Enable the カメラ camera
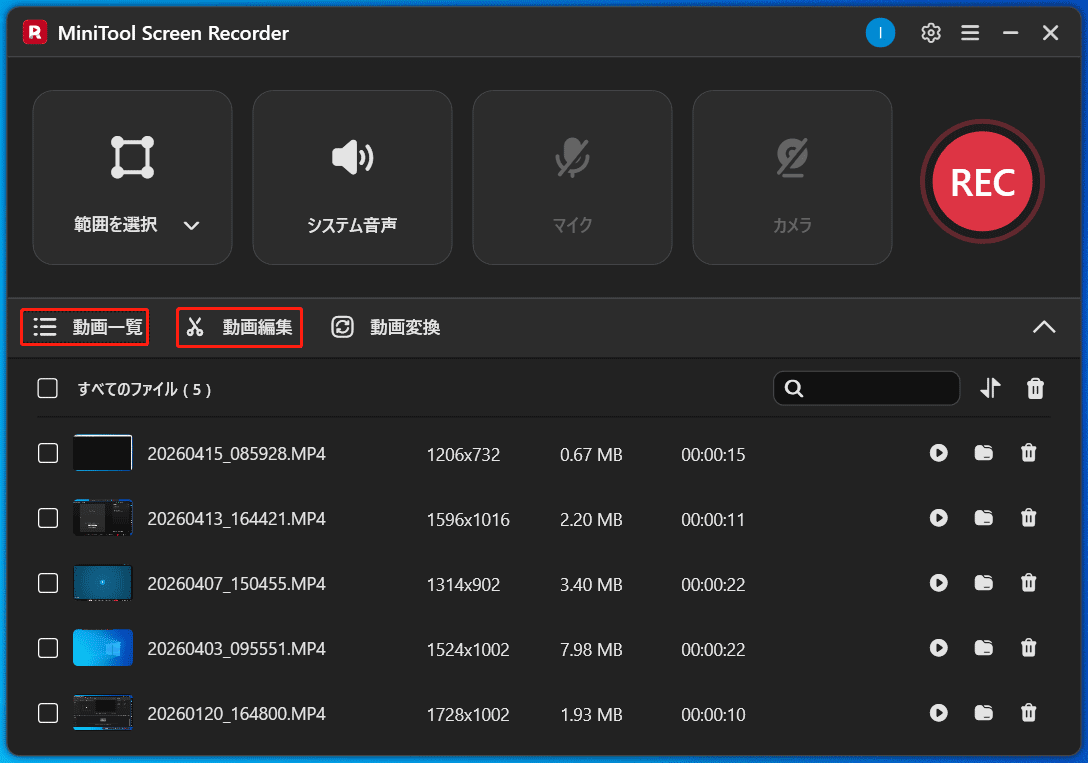The image size is (1088, 763). 792,178
